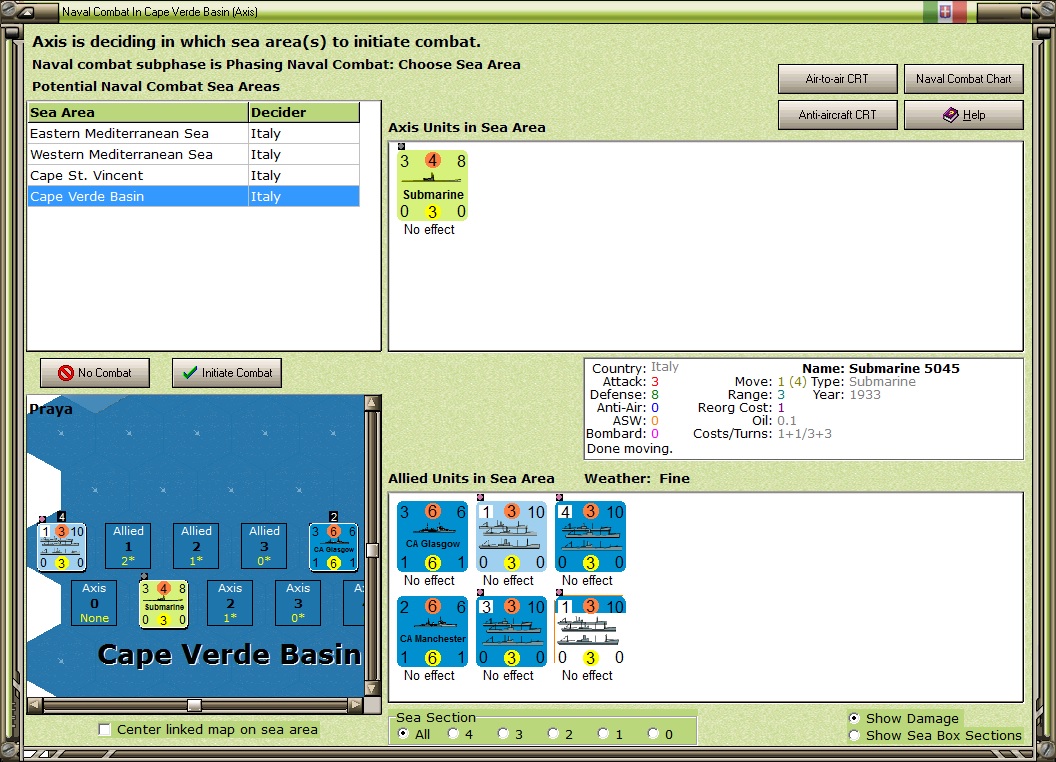This screenshot has width=1056, height=762.
Task: Click the map's vertical scrollbar thumb
Action: click(x=372, y=550)
